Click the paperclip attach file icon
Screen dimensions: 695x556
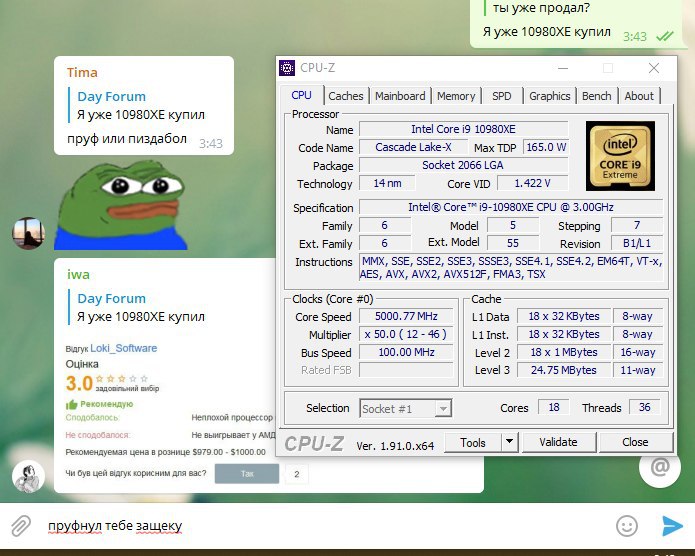[21, 526]
